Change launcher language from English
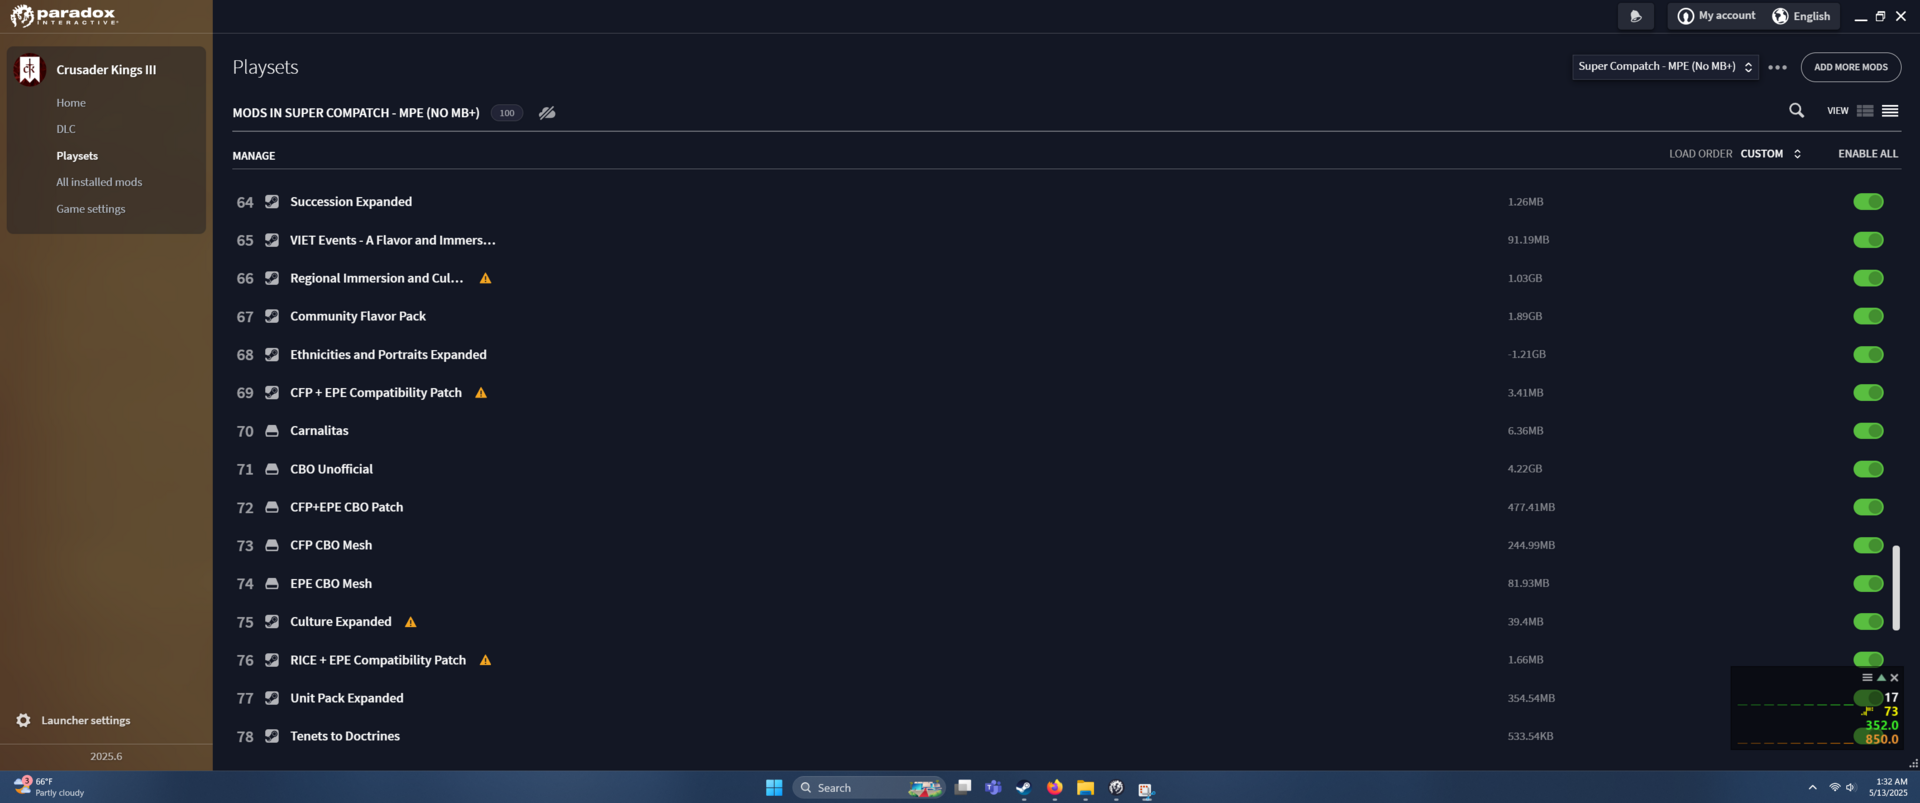This screenshot has height=803, width=1920. pyautogui.click(x=1802, y=16)
